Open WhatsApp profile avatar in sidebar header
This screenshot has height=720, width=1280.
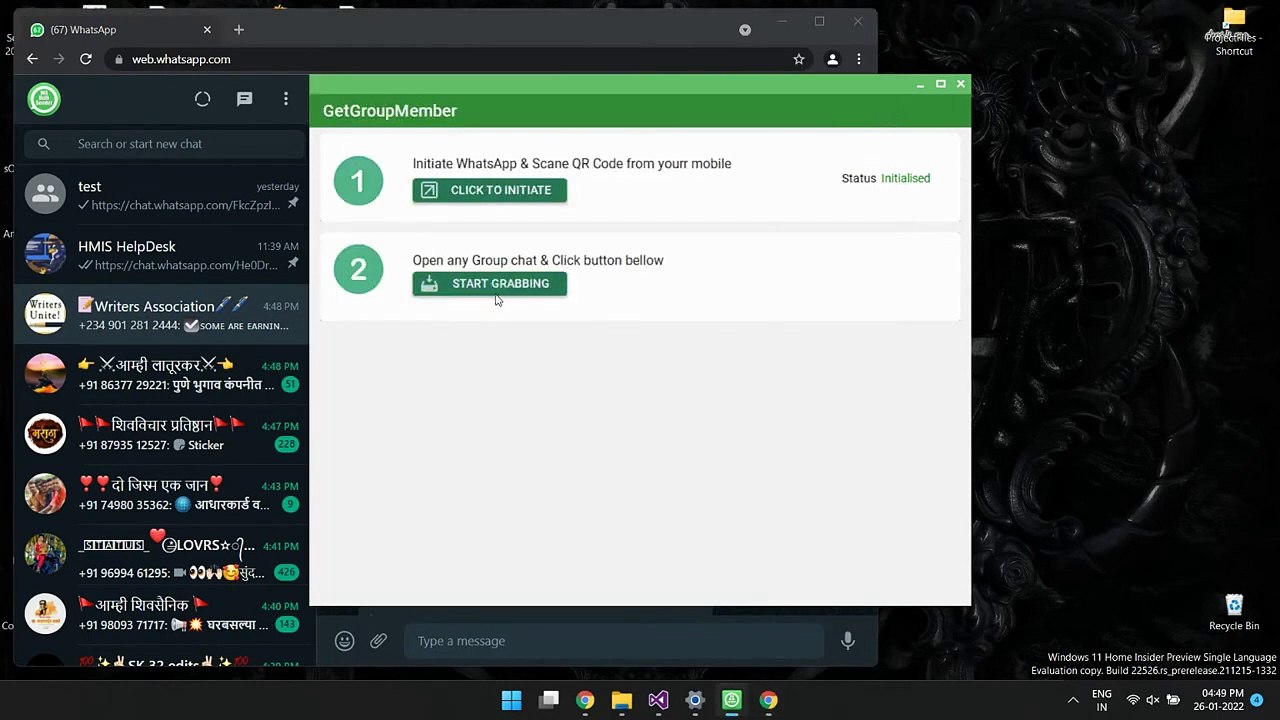point(44,99)
